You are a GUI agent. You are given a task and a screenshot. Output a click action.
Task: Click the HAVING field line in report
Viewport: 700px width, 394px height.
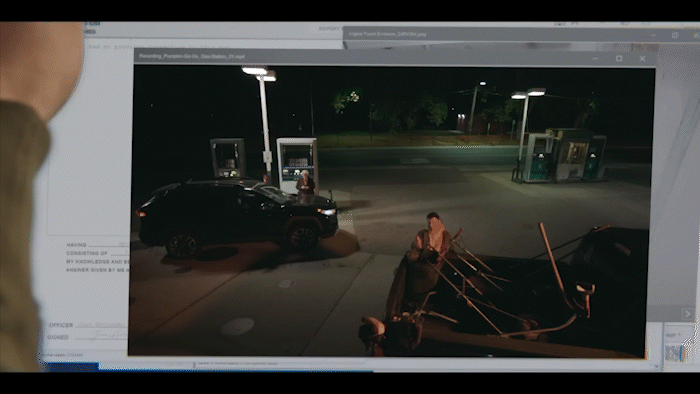click(109, 245)
